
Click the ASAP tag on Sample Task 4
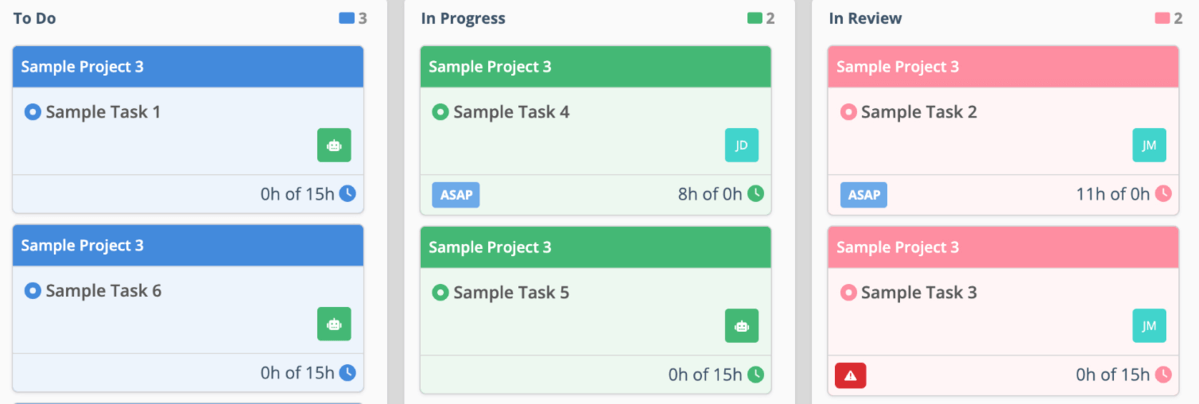coord(456,194)
